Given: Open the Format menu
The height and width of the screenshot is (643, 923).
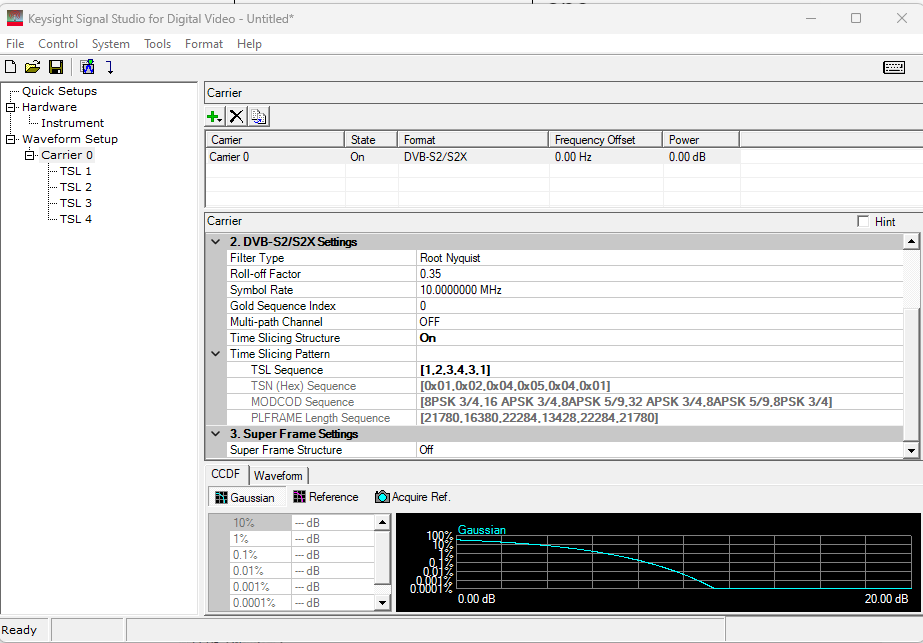Looking at the screenshot, I should point(204,44).
